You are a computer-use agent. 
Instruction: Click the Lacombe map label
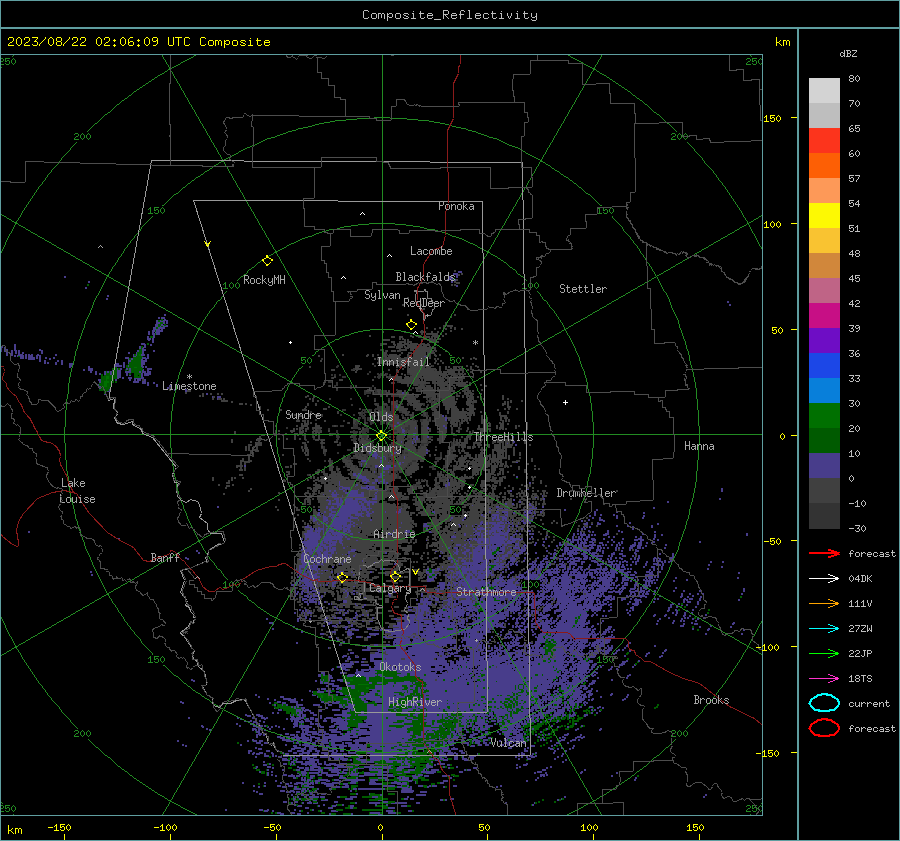coord(431,251)
